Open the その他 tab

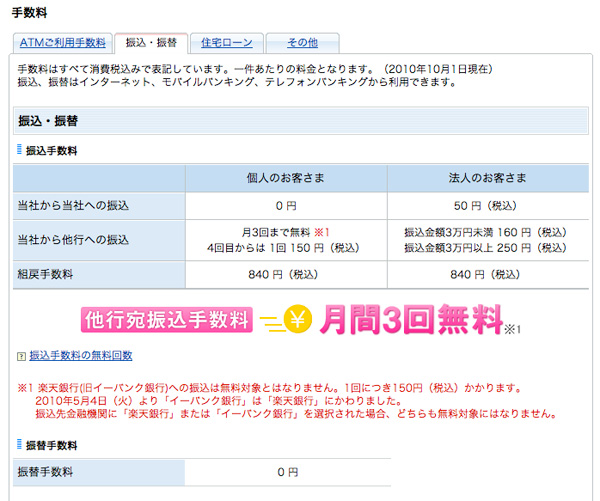tap(302, 43)
